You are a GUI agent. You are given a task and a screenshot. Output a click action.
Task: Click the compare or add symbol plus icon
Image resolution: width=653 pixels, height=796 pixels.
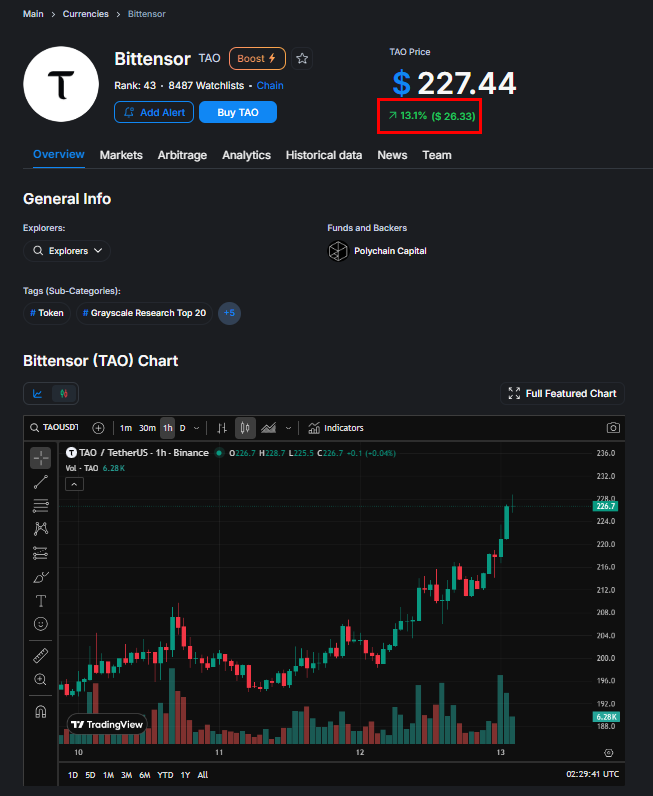tap(98, 428)
